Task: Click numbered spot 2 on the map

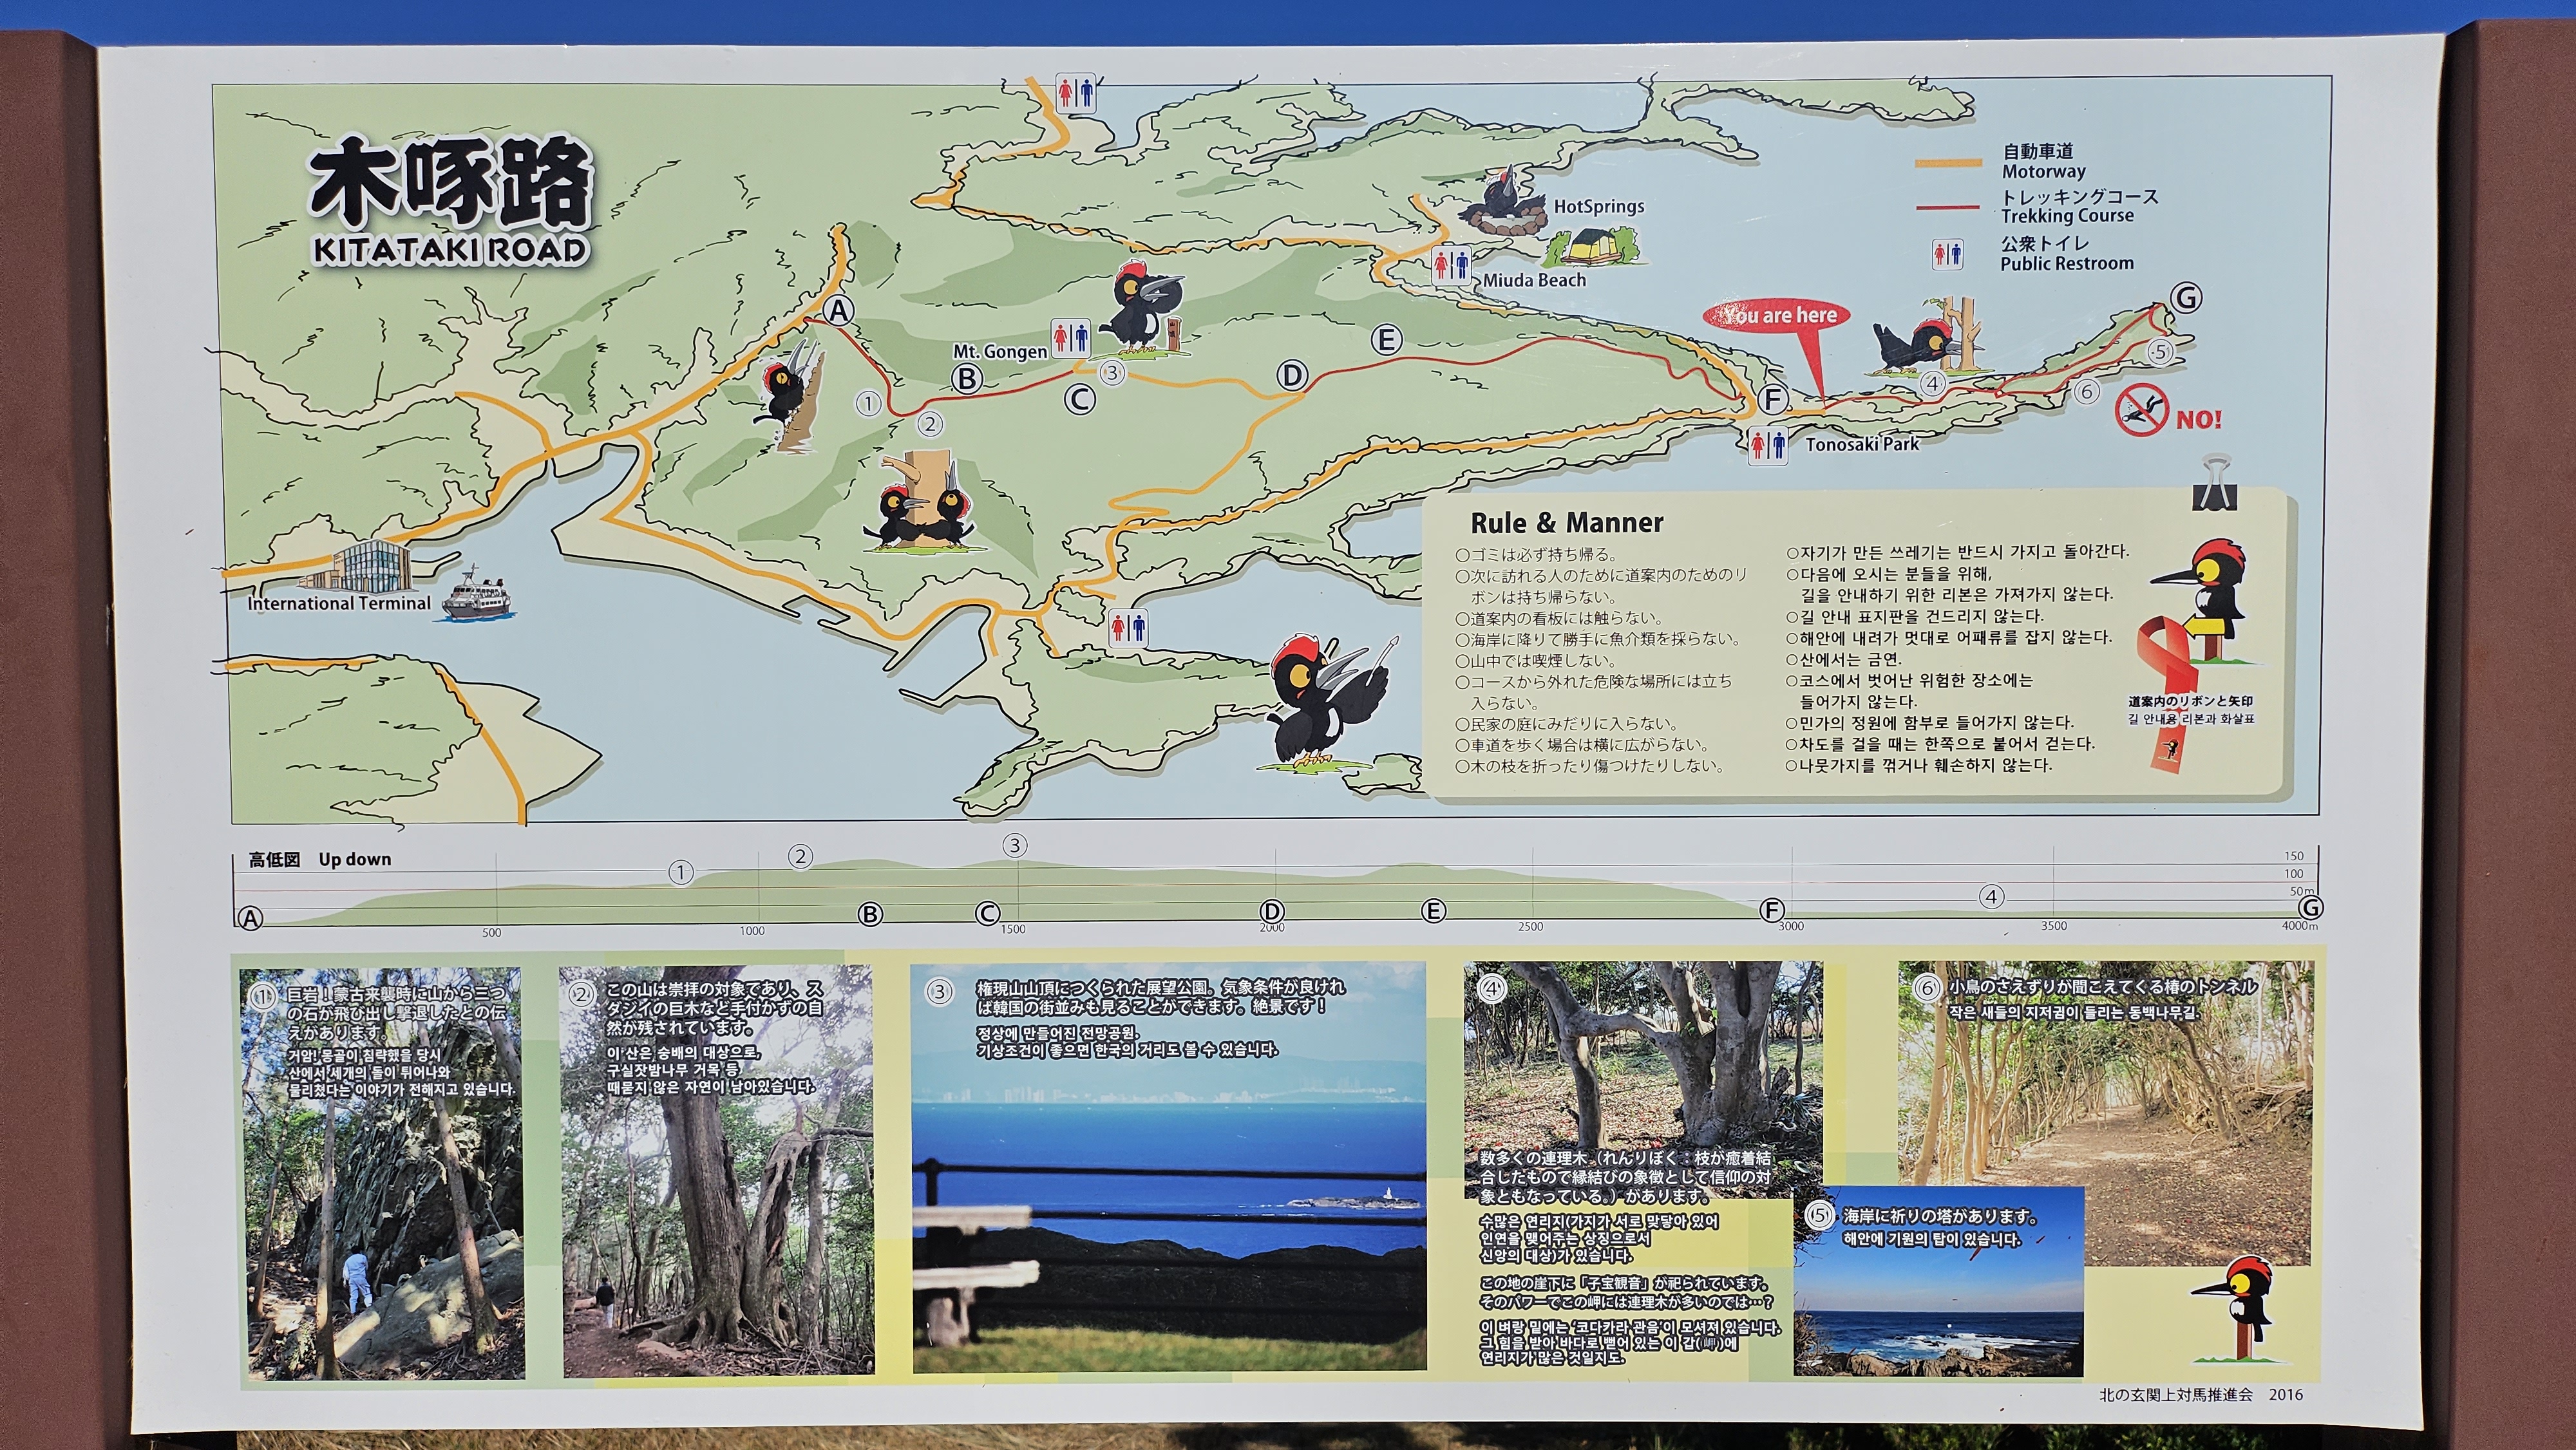Action: 930,424
